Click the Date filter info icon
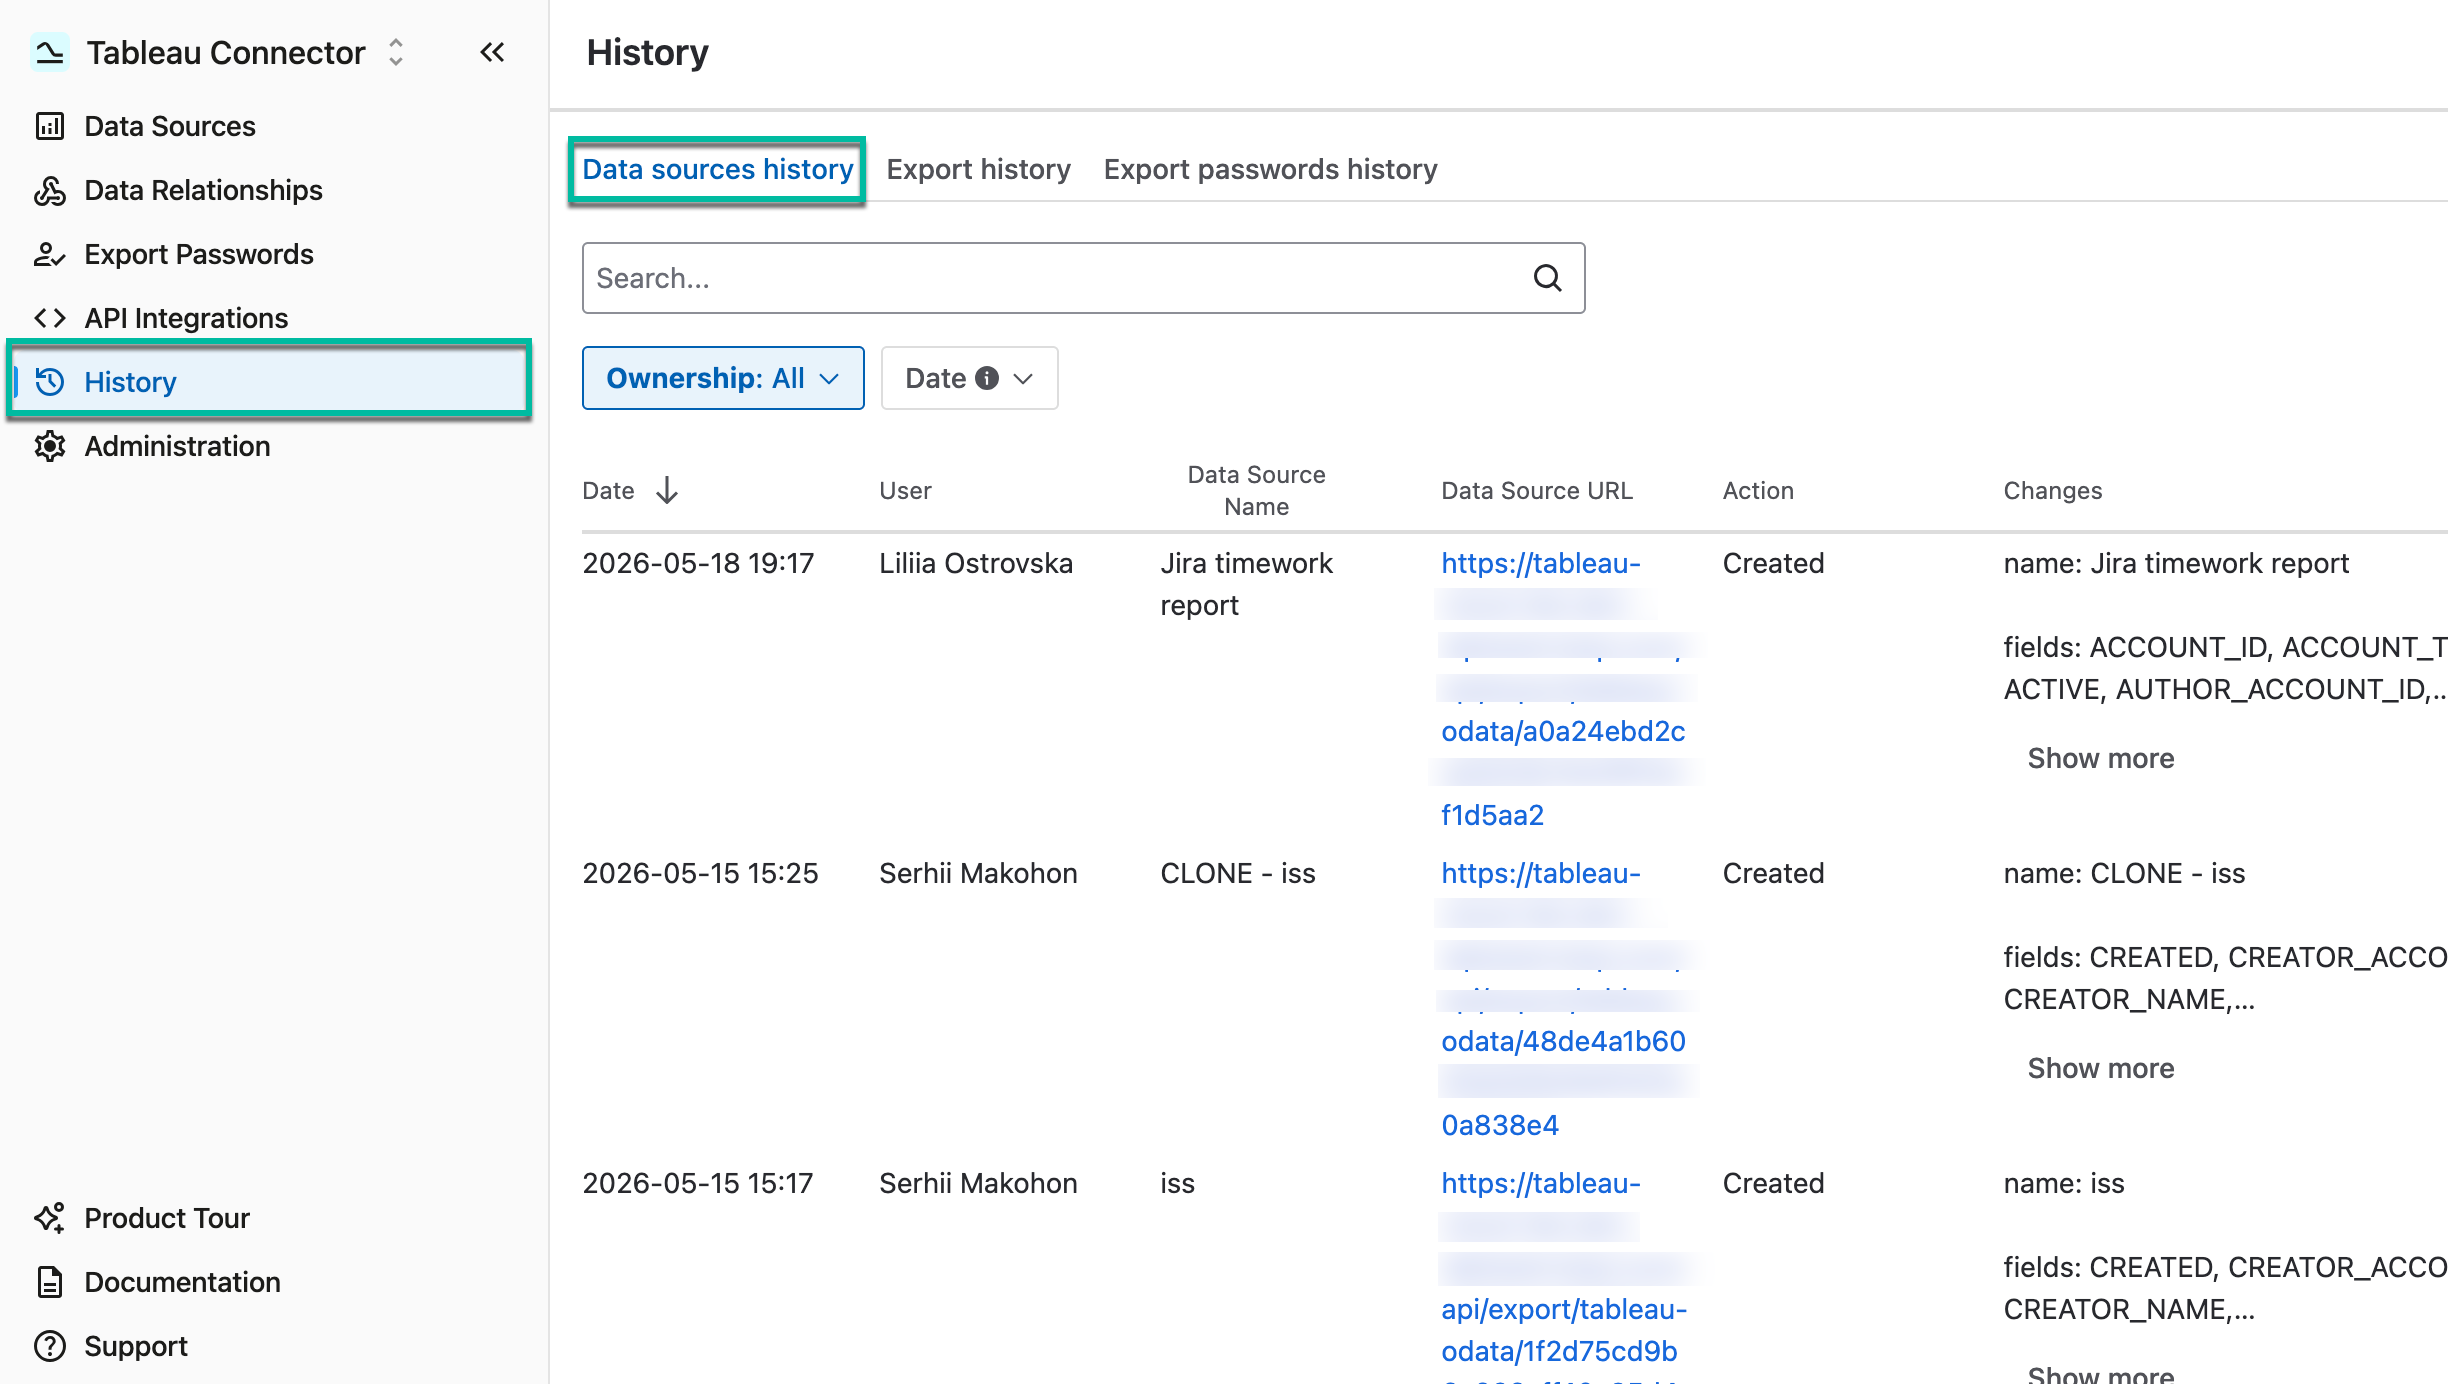 987,378
